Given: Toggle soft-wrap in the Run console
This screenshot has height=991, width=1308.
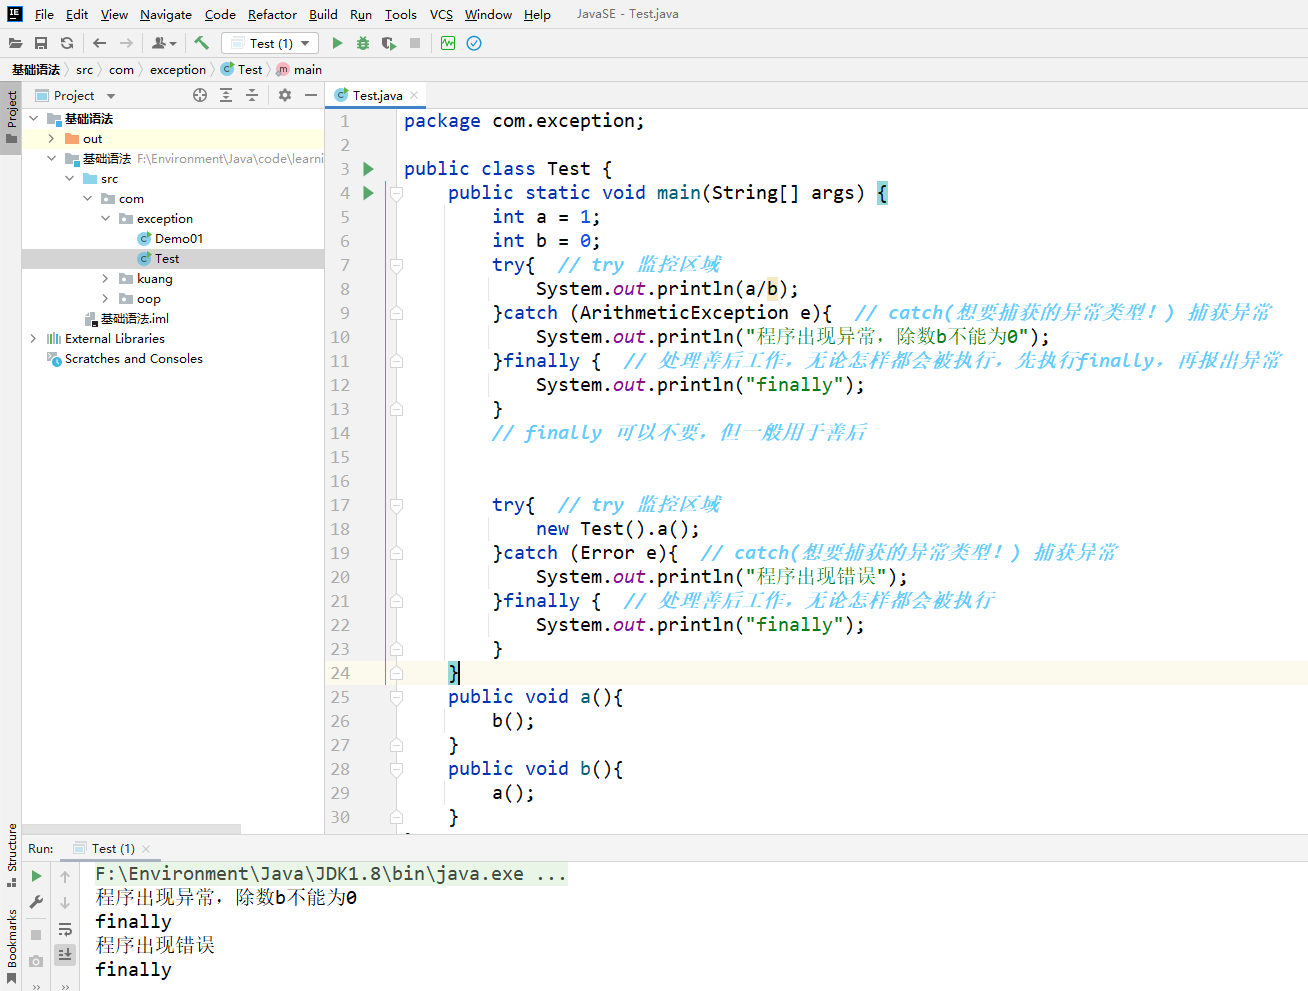Looking at the screenshot, I should (65, 929).
